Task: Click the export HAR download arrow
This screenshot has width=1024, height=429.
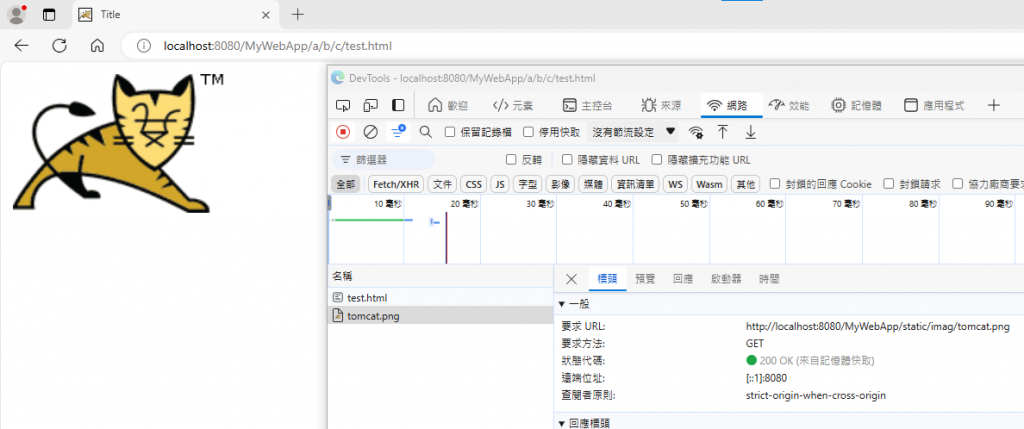Action: (750, 132)
